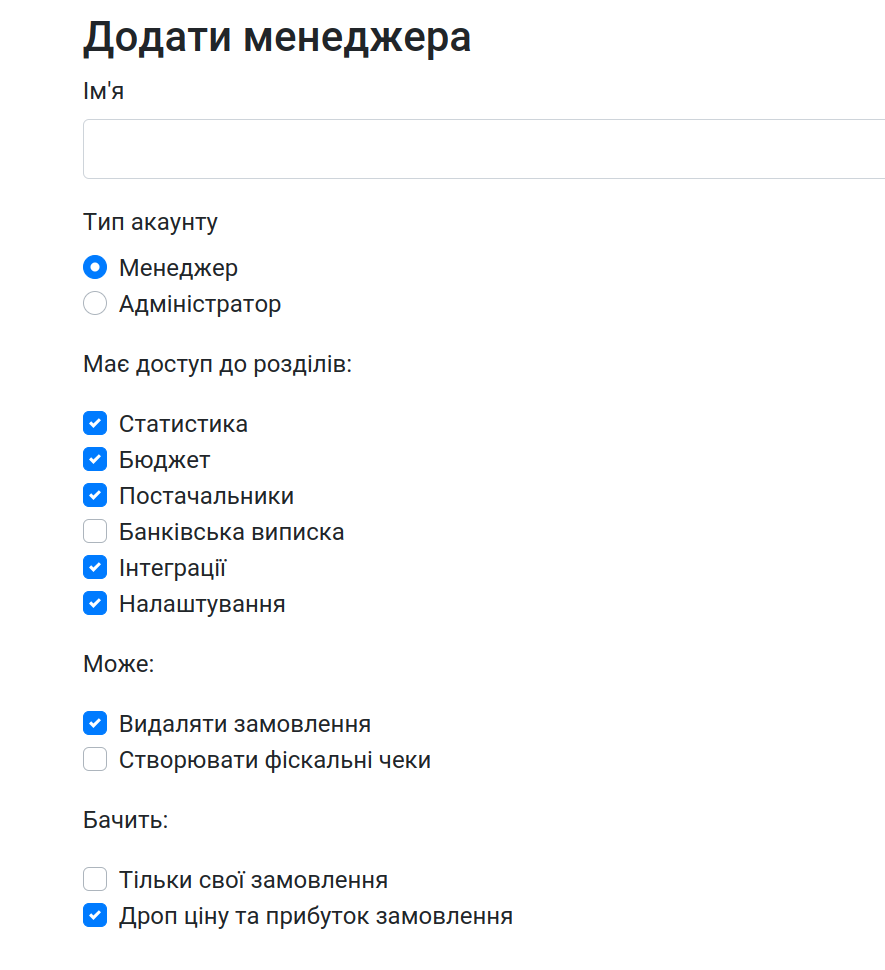Disable the Видаляти замовлення permission checkbox

(x=95, y=724)
